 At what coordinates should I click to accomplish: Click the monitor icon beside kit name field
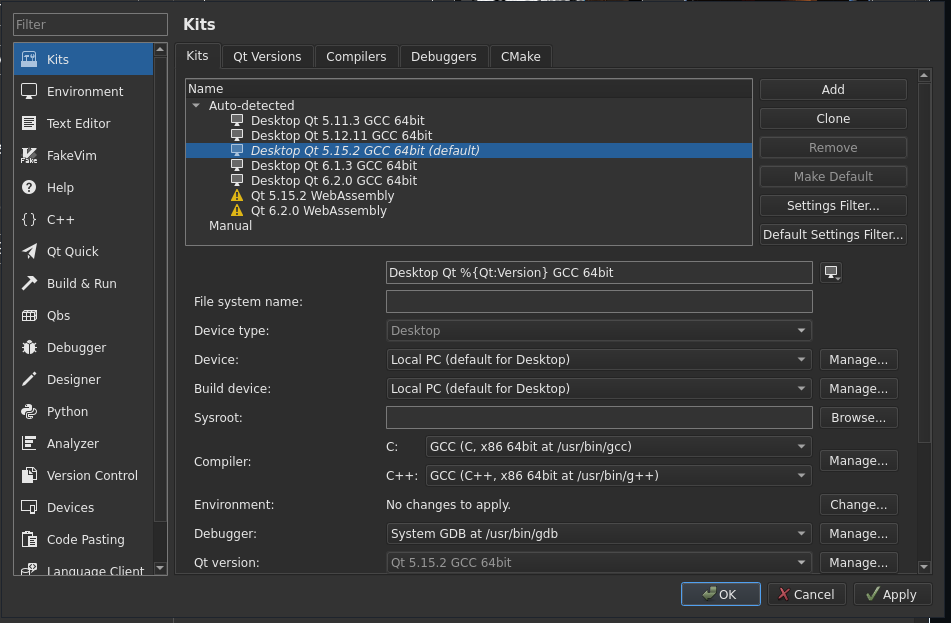pos(831,272)
